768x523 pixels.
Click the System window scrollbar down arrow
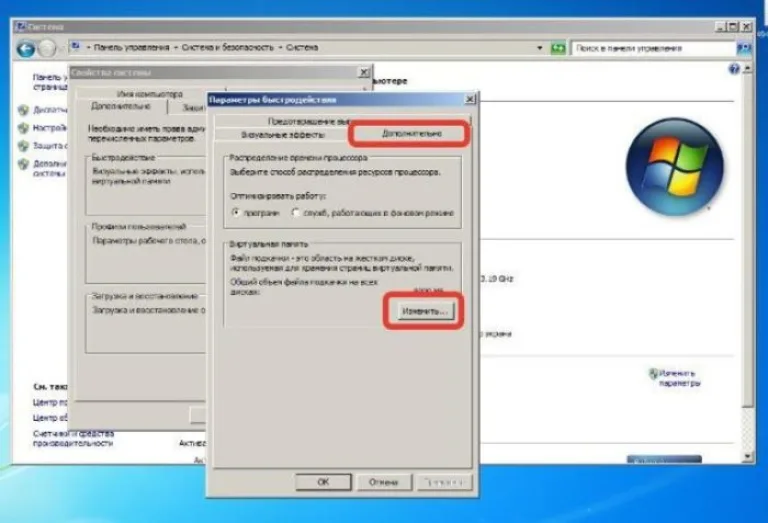(x=747, y=456)
